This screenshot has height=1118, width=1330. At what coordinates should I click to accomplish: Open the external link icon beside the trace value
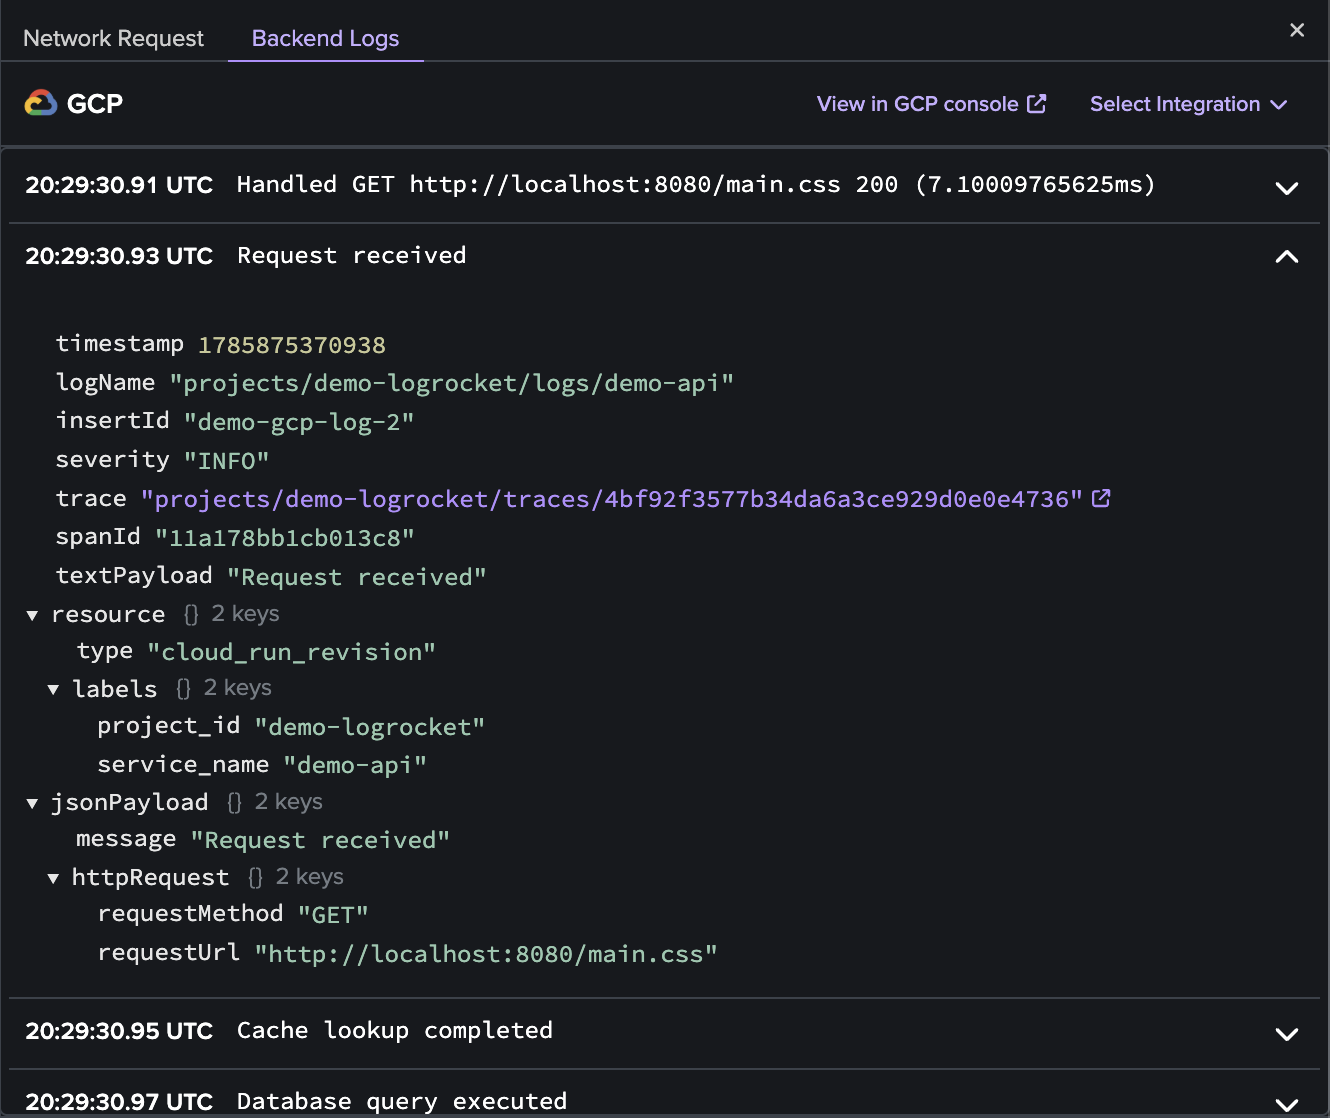[1101, 498]
